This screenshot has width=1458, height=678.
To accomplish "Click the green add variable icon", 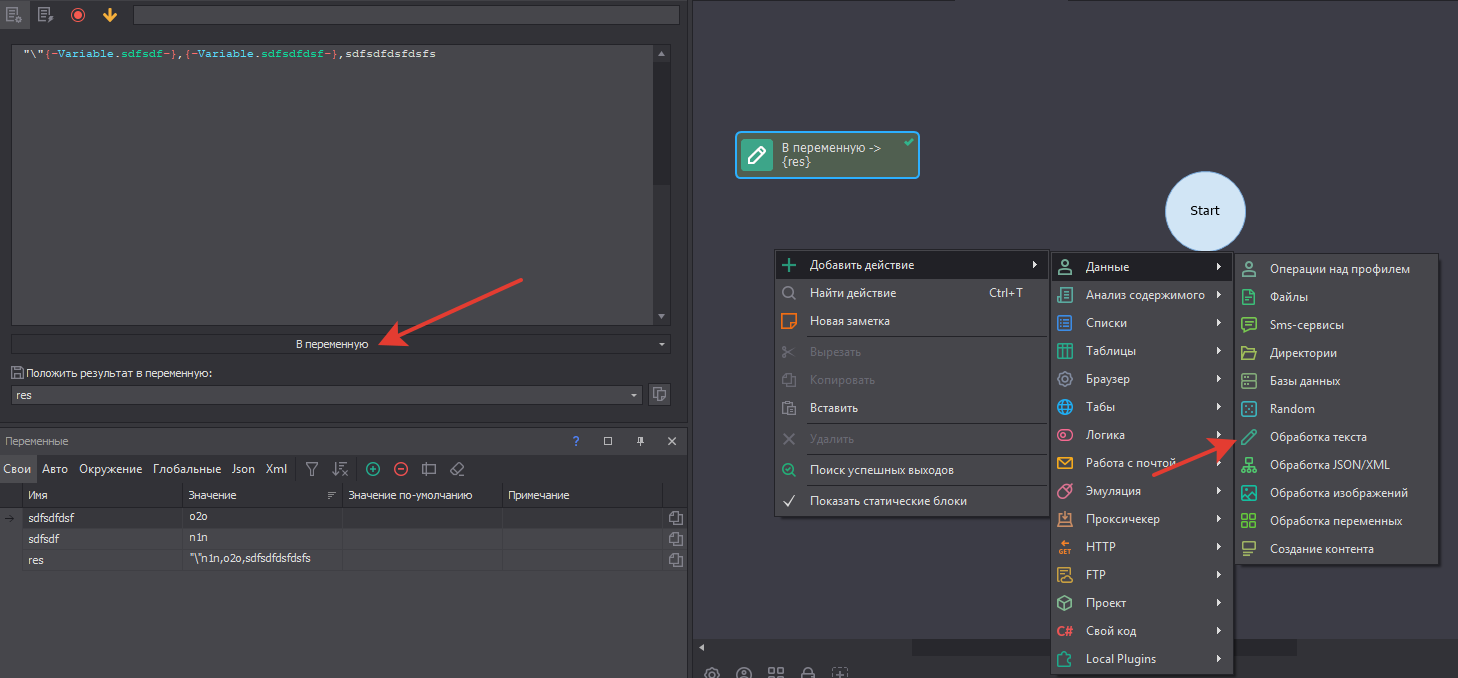I will click(373, 469).
